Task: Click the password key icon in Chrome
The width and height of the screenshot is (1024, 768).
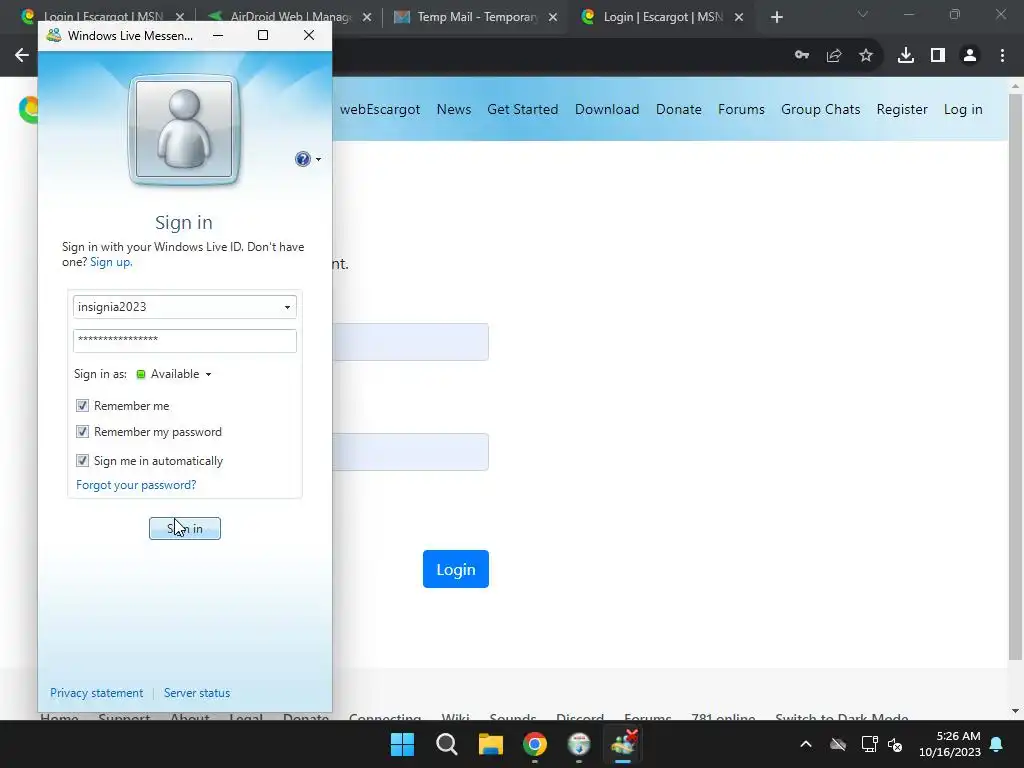Action: point(802,56)
